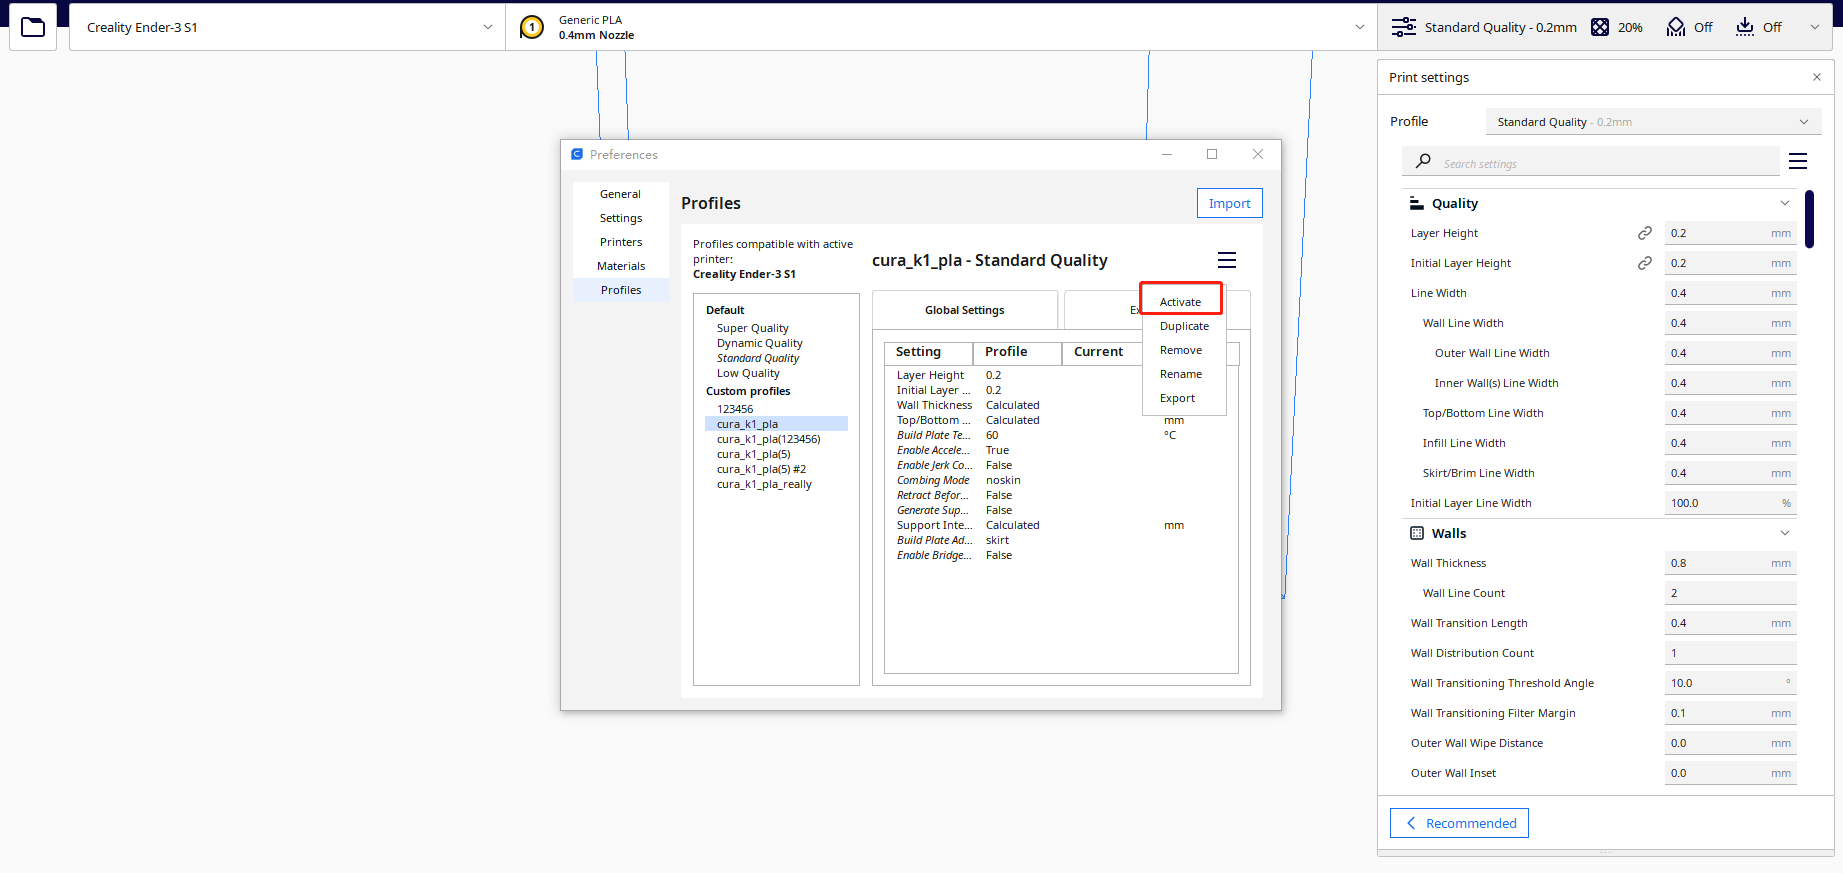
Task: Open the Printers preferences page
Action: [x=621, y=242]
